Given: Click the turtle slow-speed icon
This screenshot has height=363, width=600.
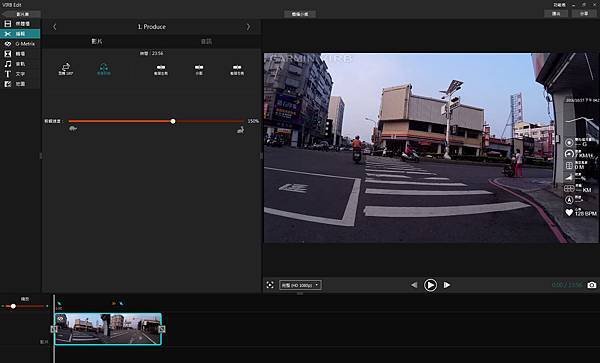Looking at the screenshot, I should 73,129.
